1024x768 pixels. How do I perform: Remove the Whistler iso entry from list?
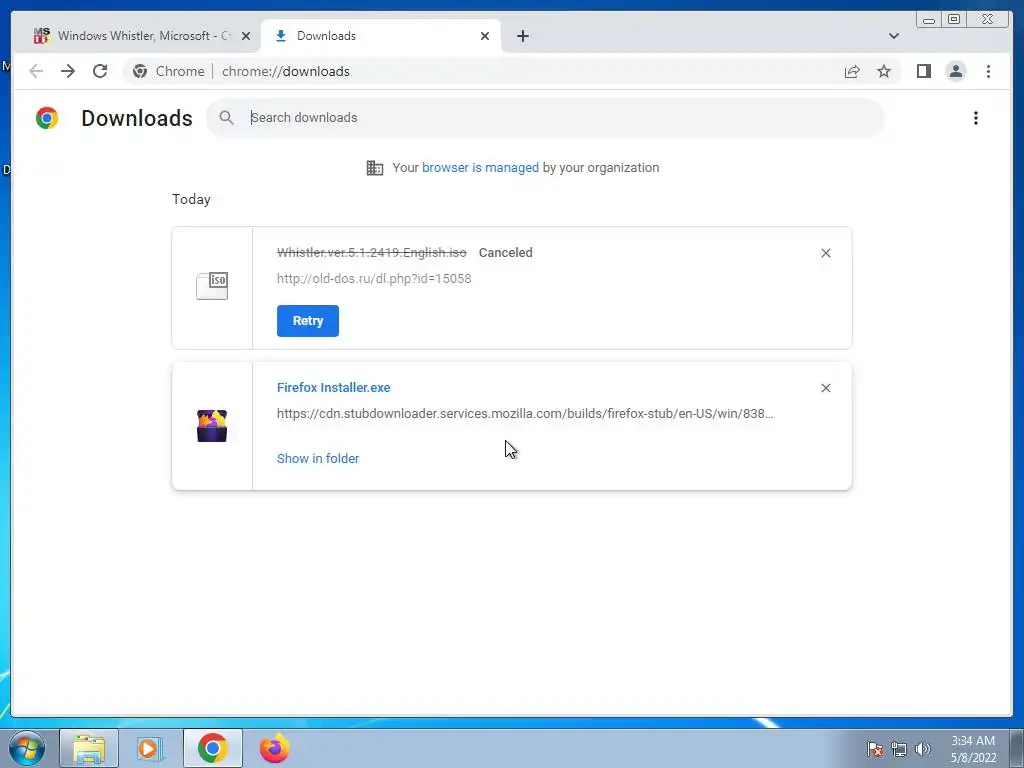[825, 253]
